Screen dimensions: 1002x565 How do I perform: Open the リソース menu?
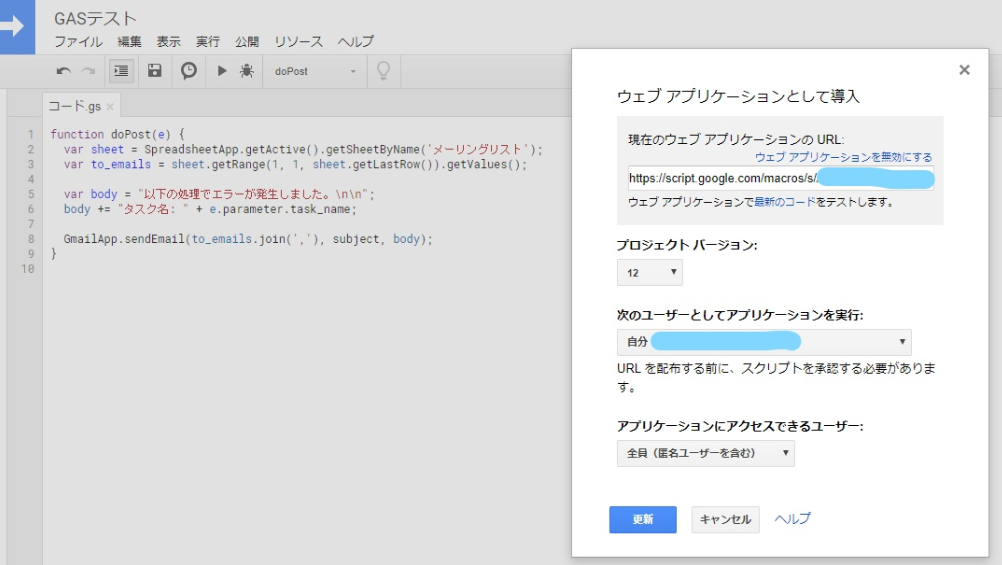coord(298,42)
